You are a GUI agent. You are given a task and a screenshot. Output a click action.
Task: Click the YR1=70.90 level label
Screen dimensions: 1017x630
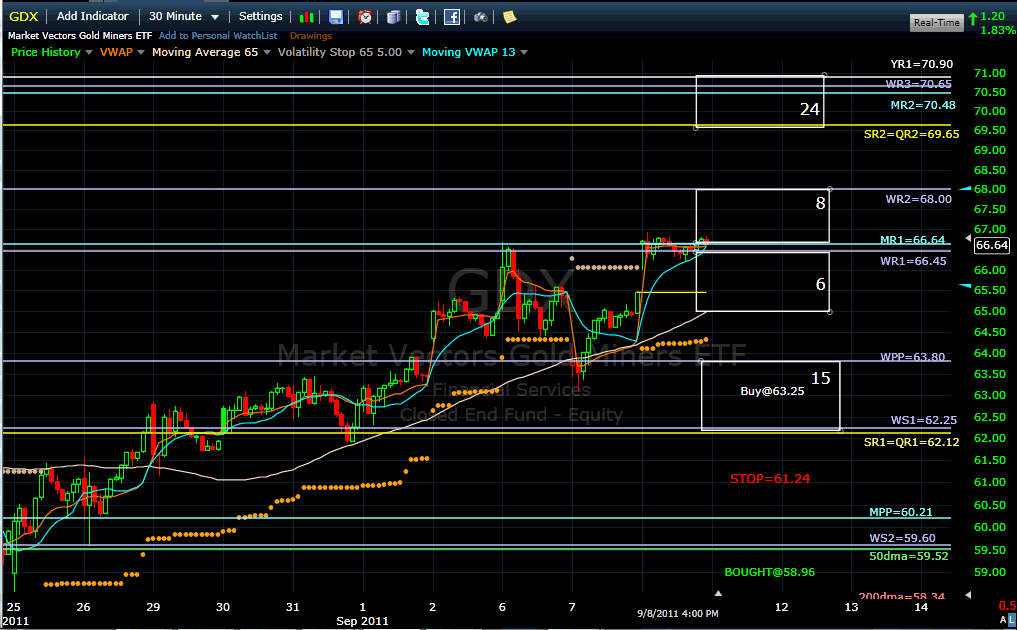tap(922, 64)
